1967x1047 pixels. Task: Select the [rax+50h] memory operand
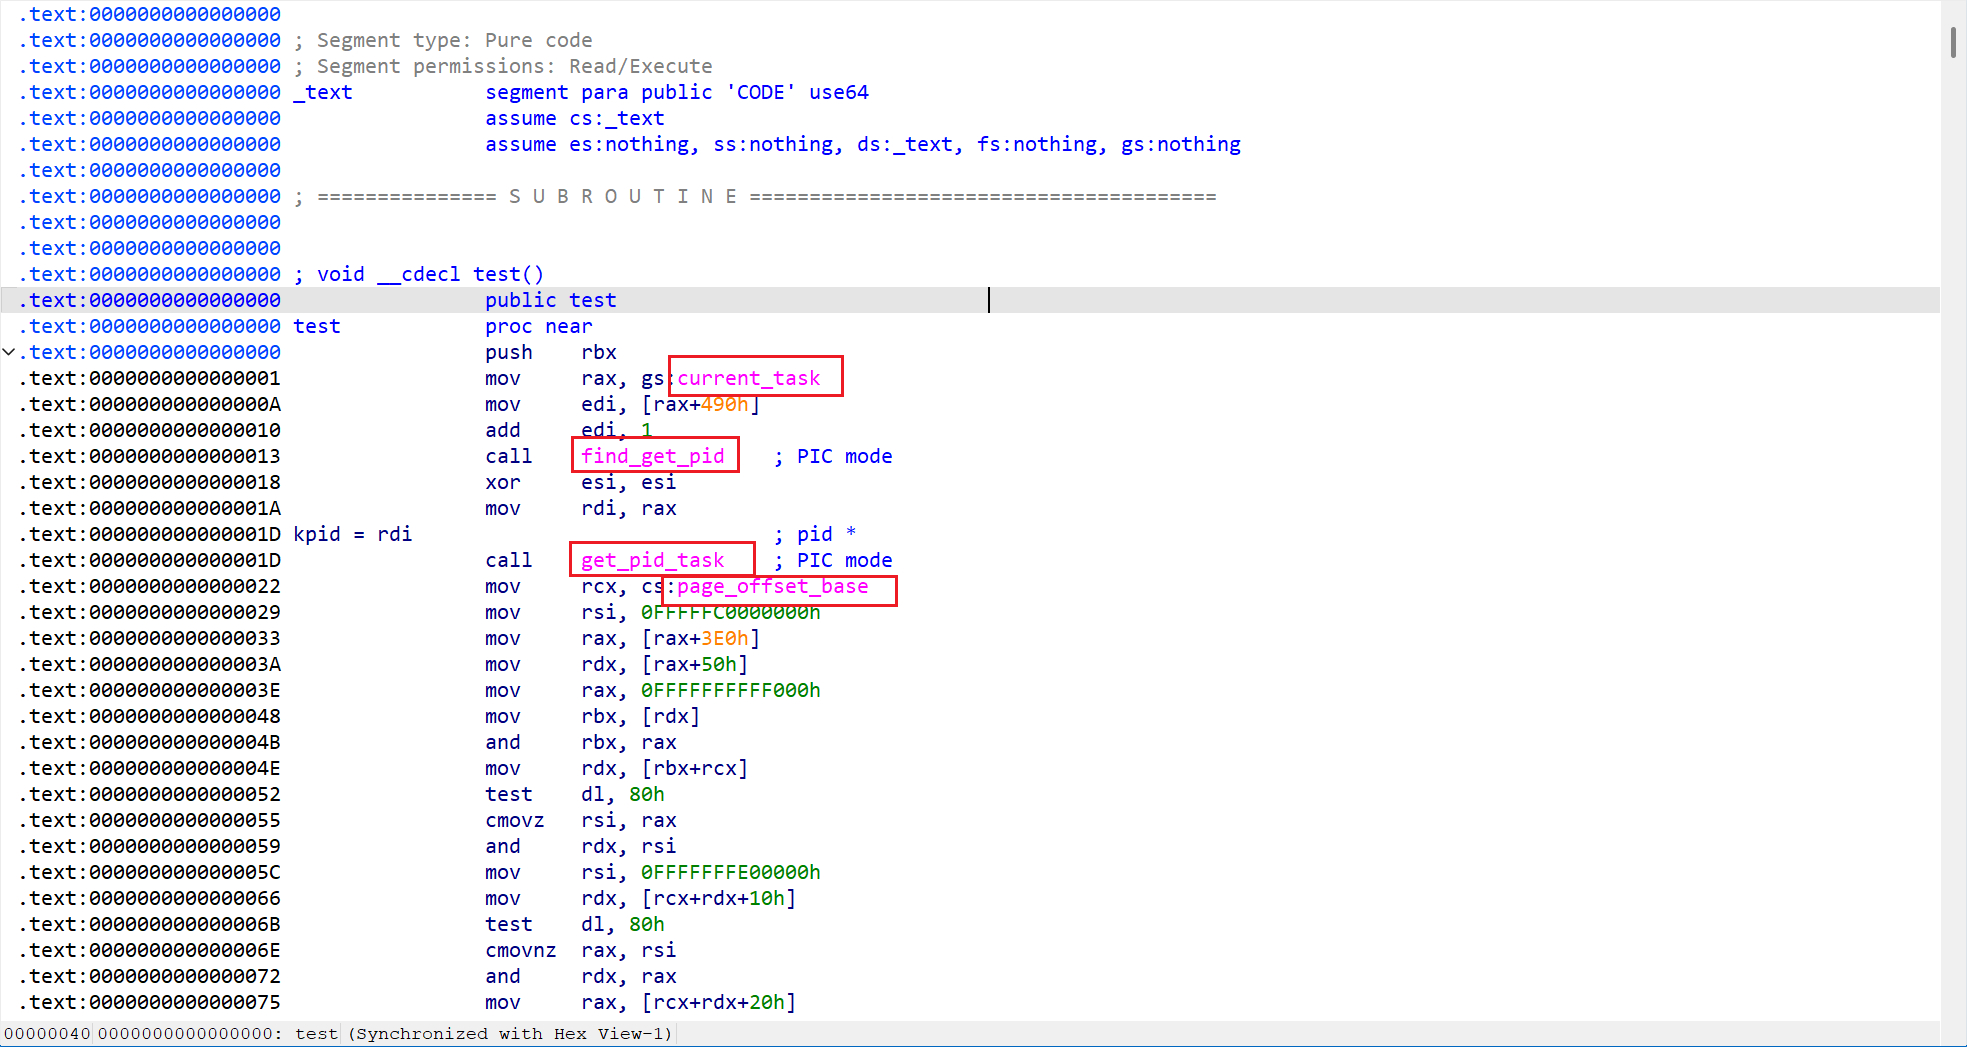(694, 664)
